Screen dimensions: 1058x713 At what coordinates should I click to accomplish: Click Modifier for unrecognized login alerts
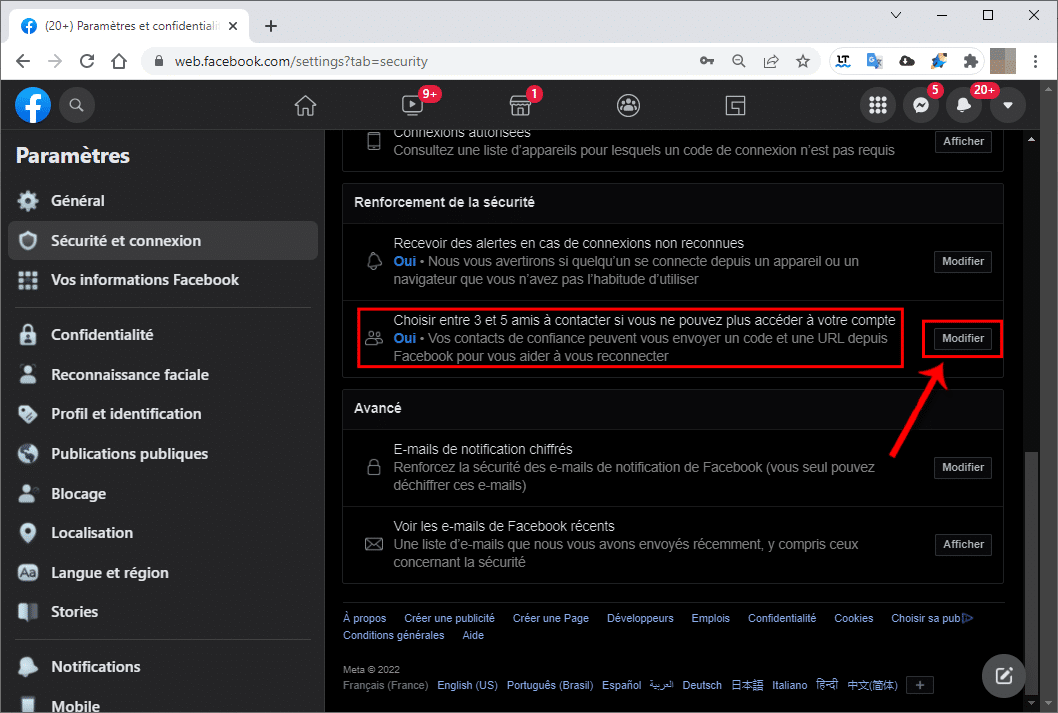pos(963,262)
